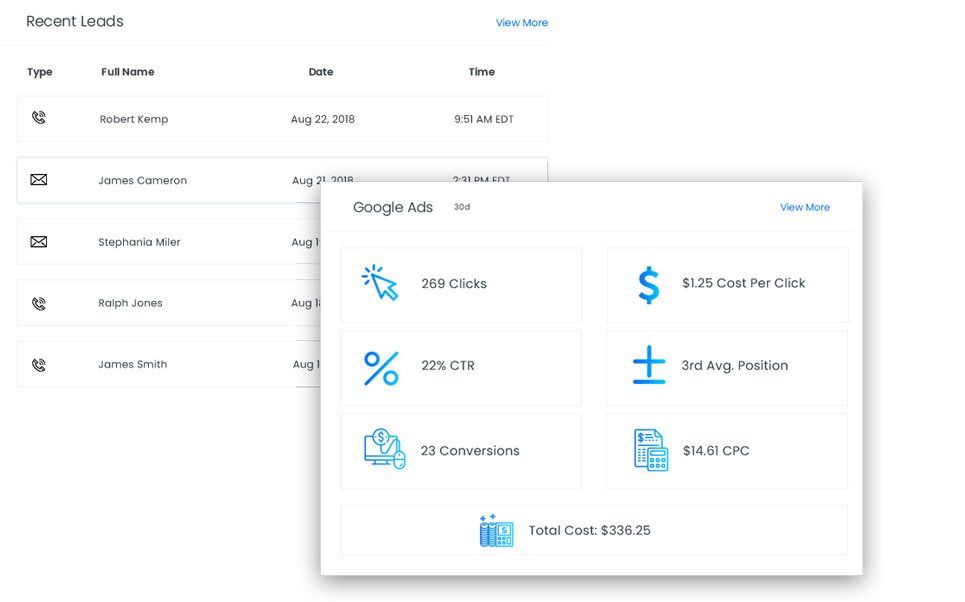
Task: Open View More in Google Ads panel
Action: tap(805, 207)
